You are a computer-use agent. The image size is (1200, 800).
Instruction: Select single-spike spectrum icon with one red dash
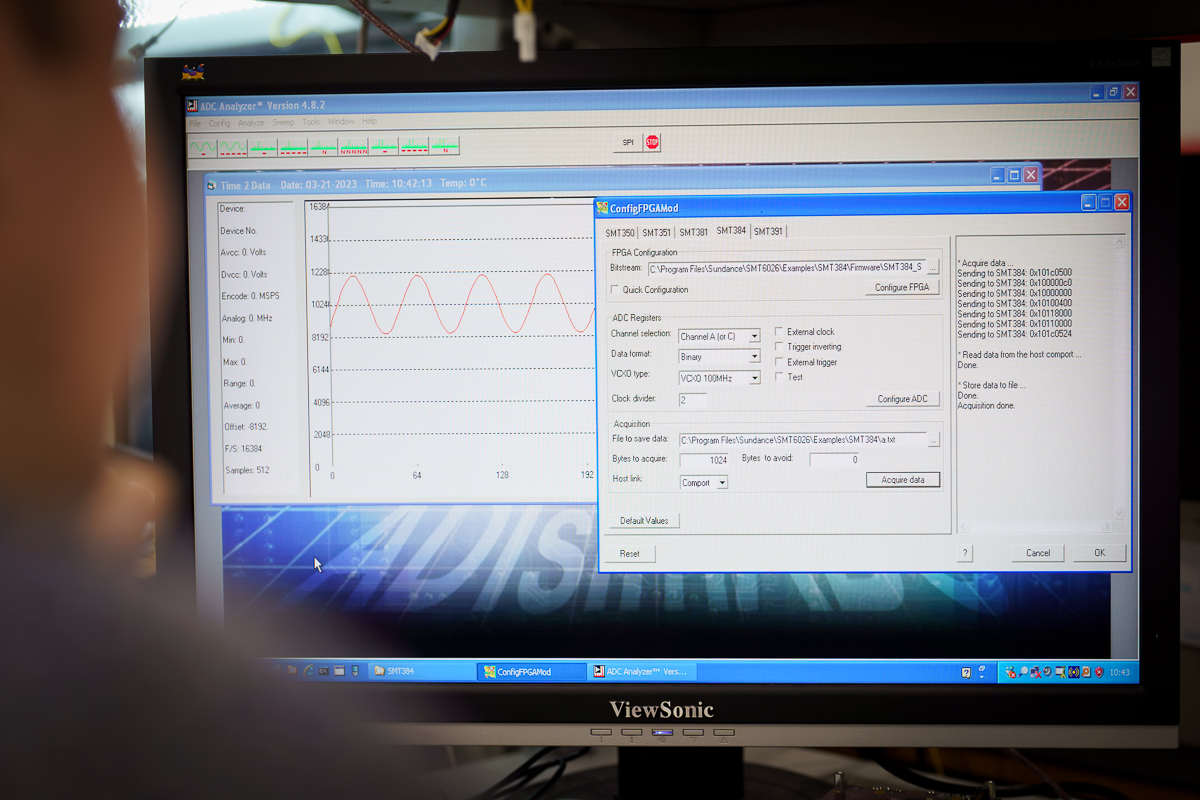coord(263,147)
